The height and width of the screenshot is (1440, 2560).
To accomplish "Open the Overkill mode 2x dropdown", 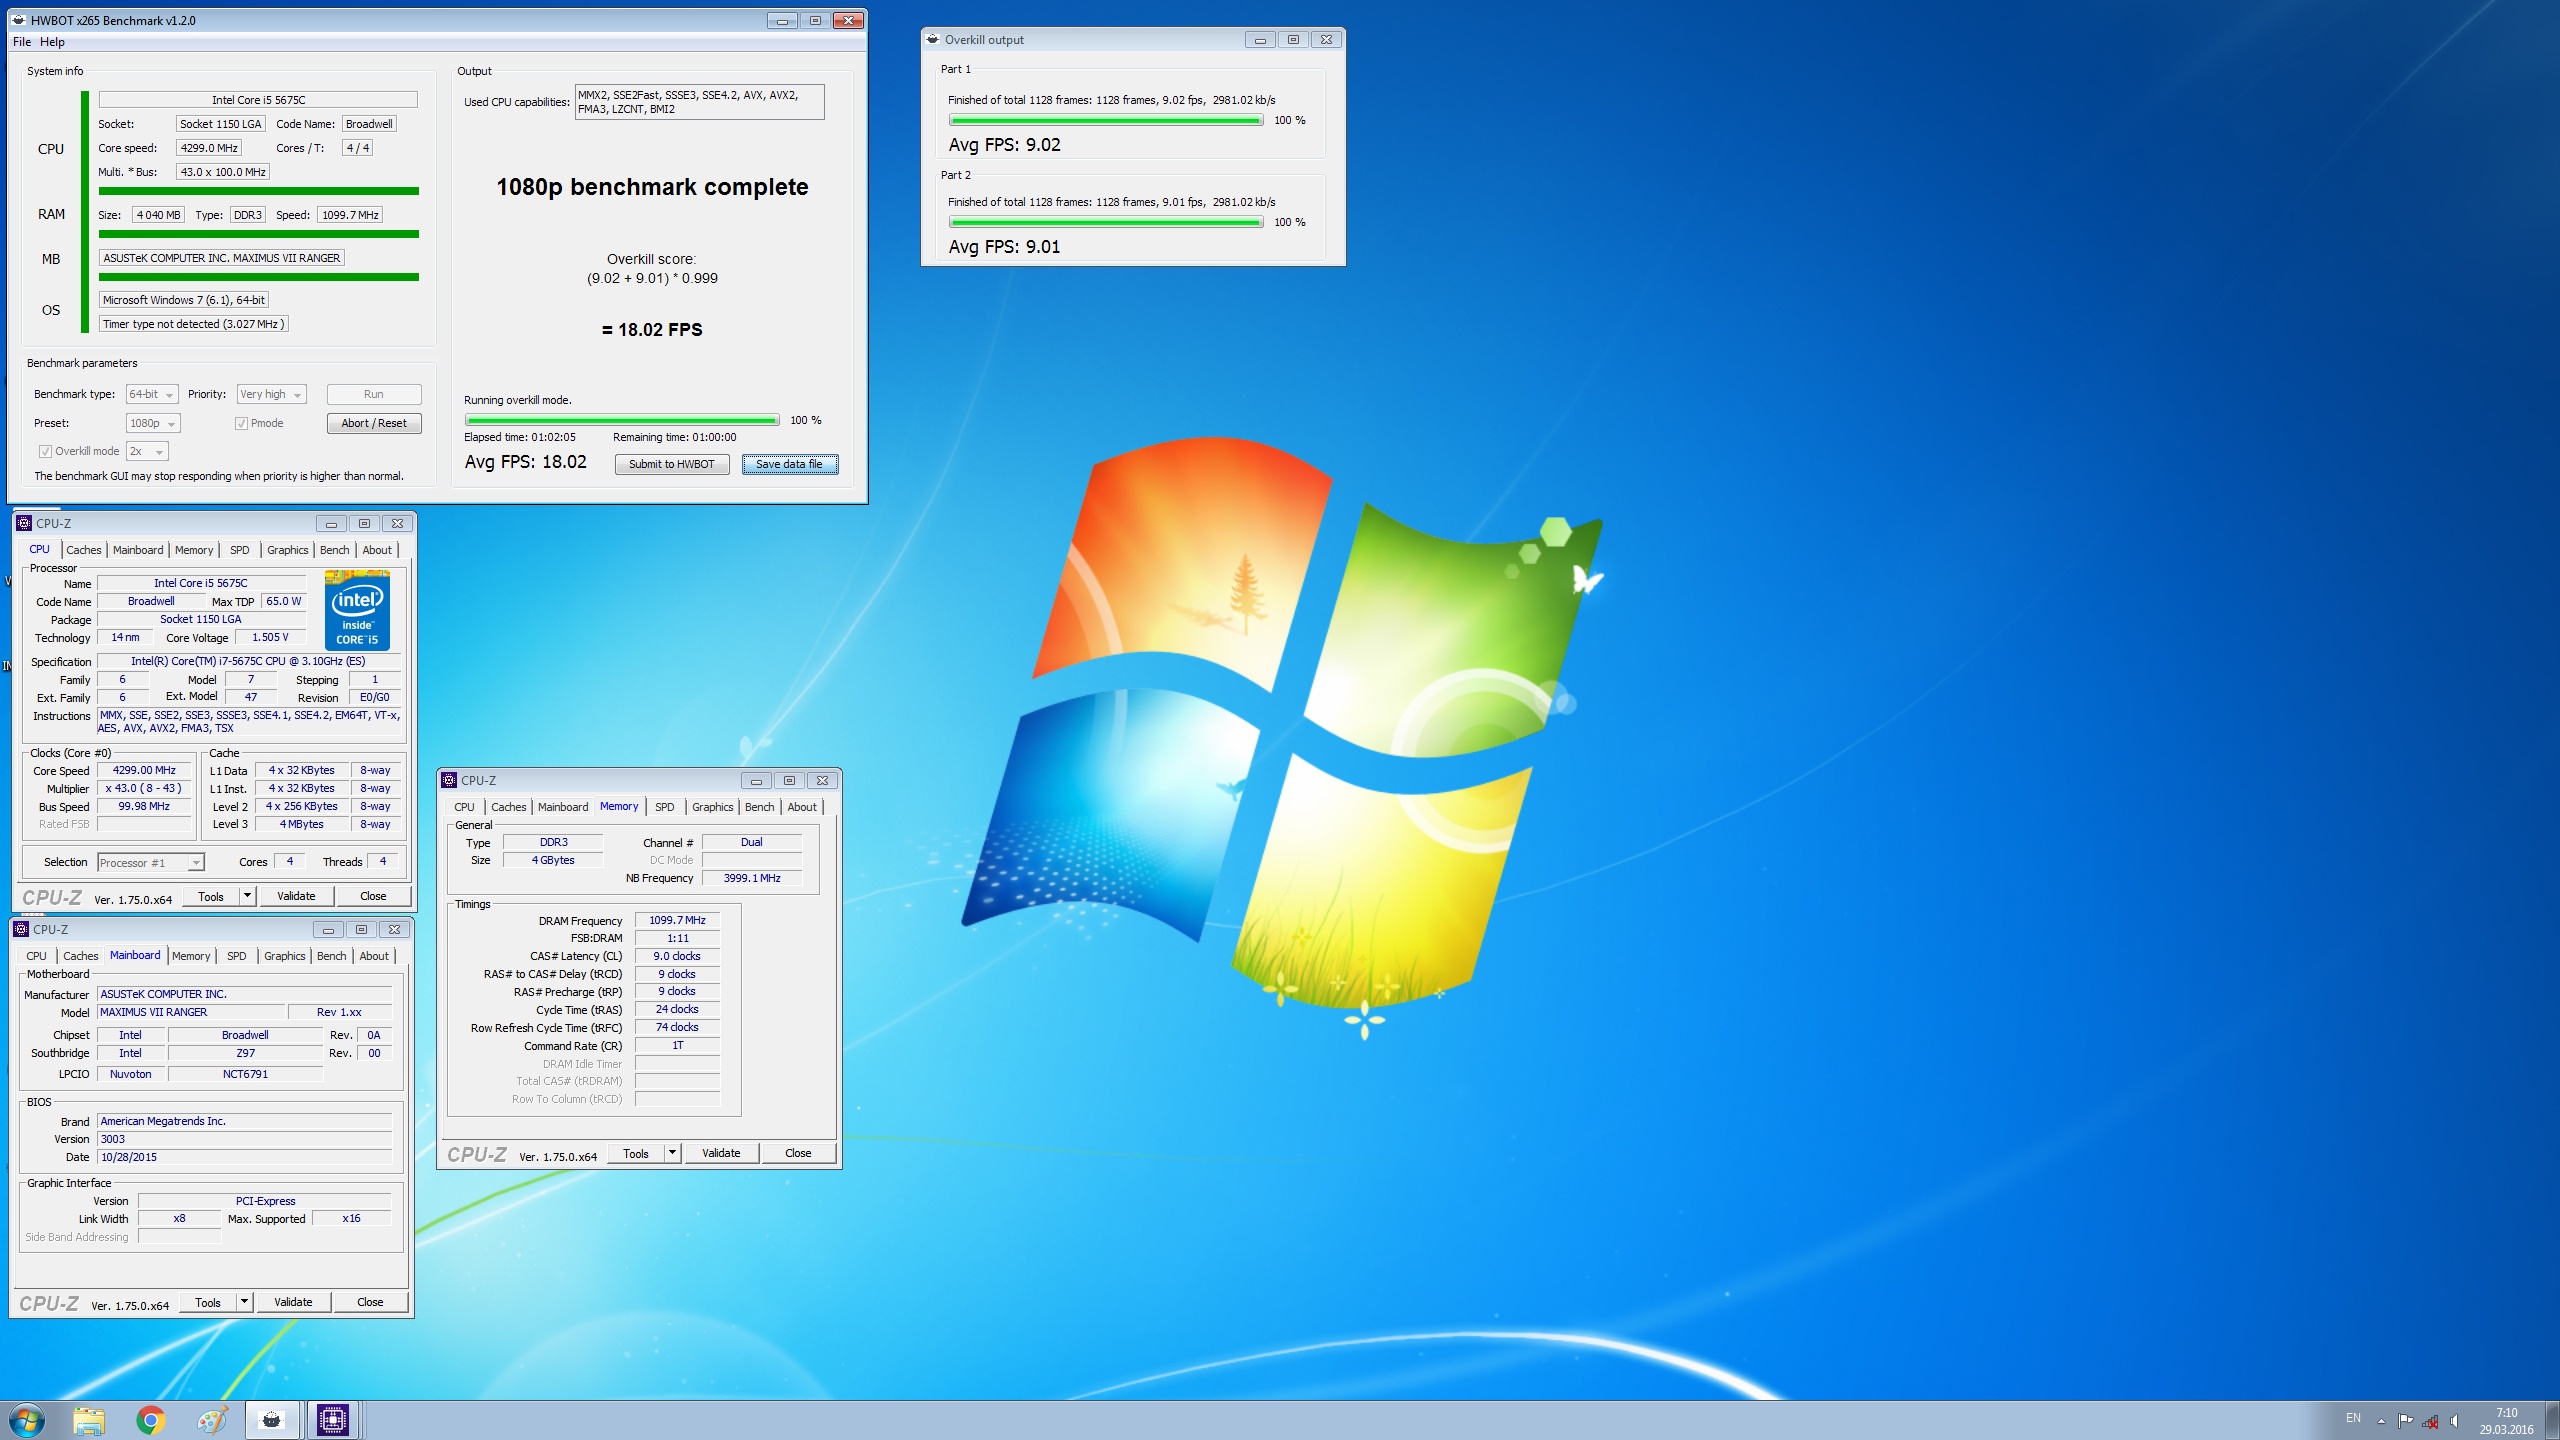I will pyautogui.click(x=147, y=451).
